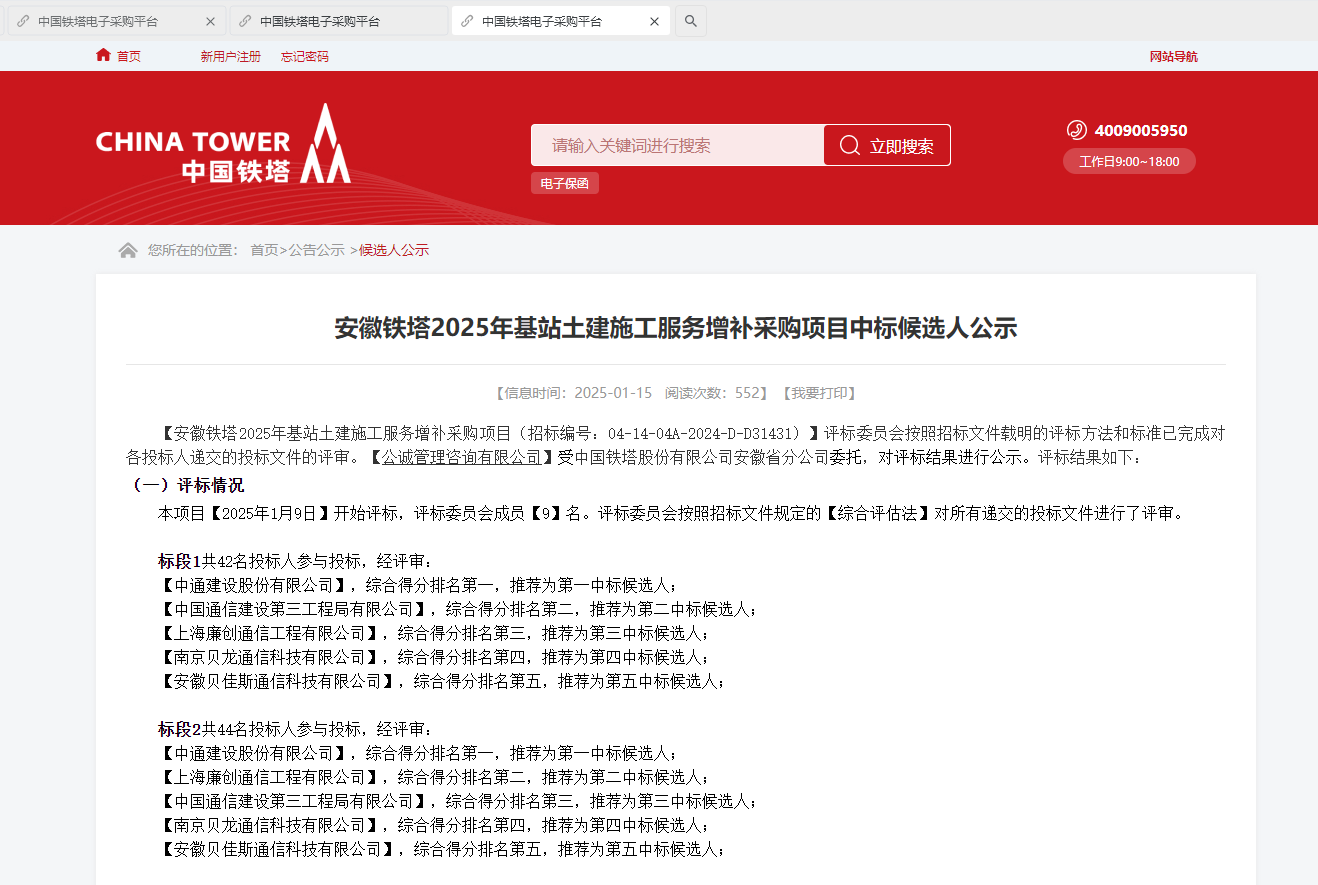Click the red home icon beside 首页

pos(103,55)
